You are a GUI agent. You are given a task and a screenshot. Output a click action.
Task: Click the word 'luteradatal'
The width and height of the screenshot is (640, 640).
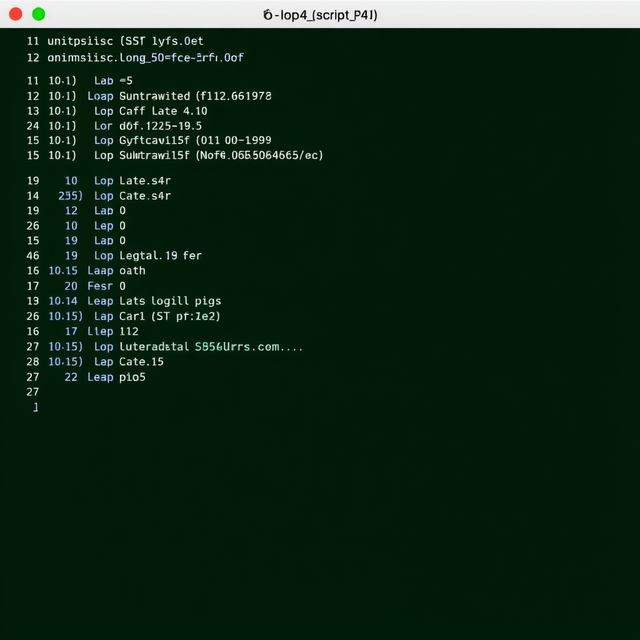[x=154, y=347]
